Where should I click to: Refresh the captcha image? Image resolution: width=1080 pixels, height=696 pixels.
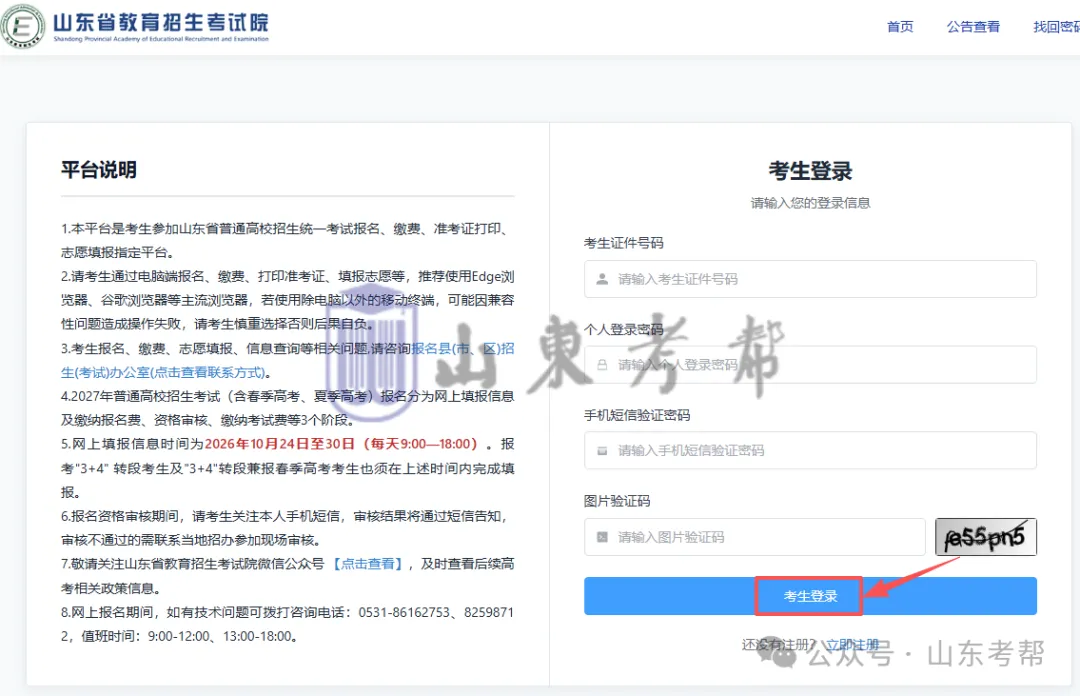986,537
